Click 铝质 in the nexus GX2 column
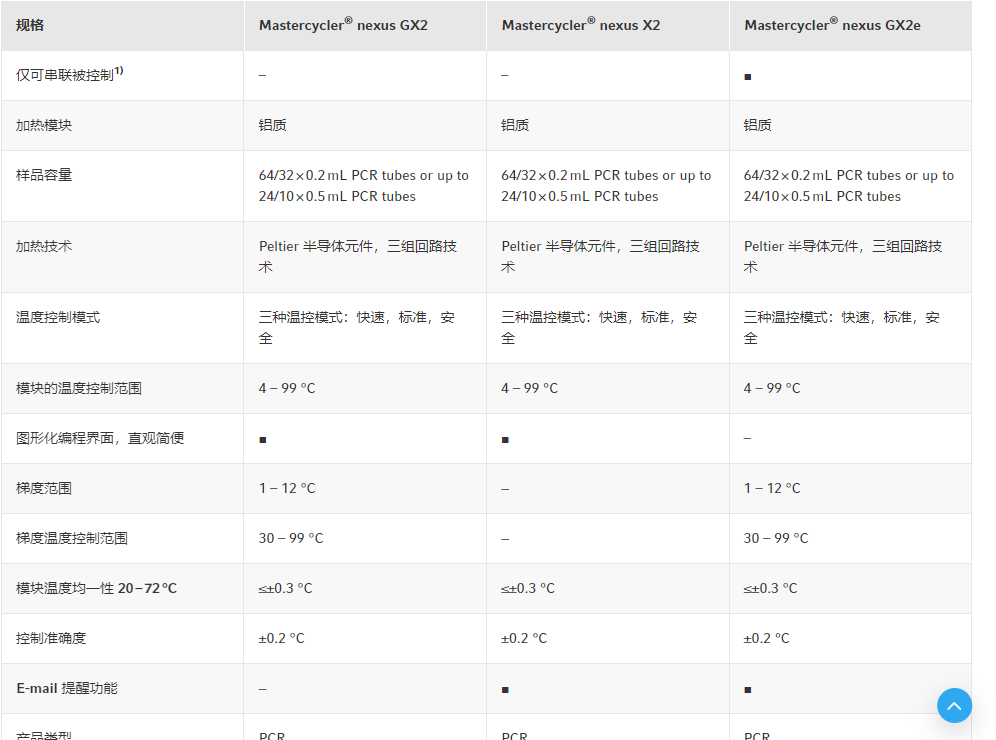 click(x=273, y=125)
